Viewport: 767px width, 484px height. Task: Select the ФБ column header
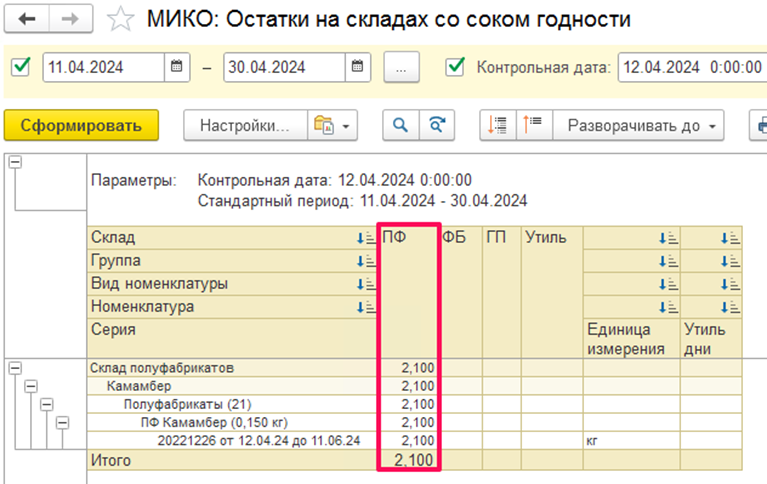(461, 292)
